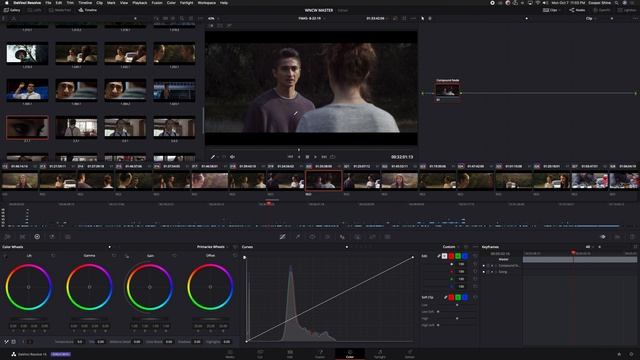Open Project Settings gear icon
Screen dimensions: 640x360
(631, 354)
